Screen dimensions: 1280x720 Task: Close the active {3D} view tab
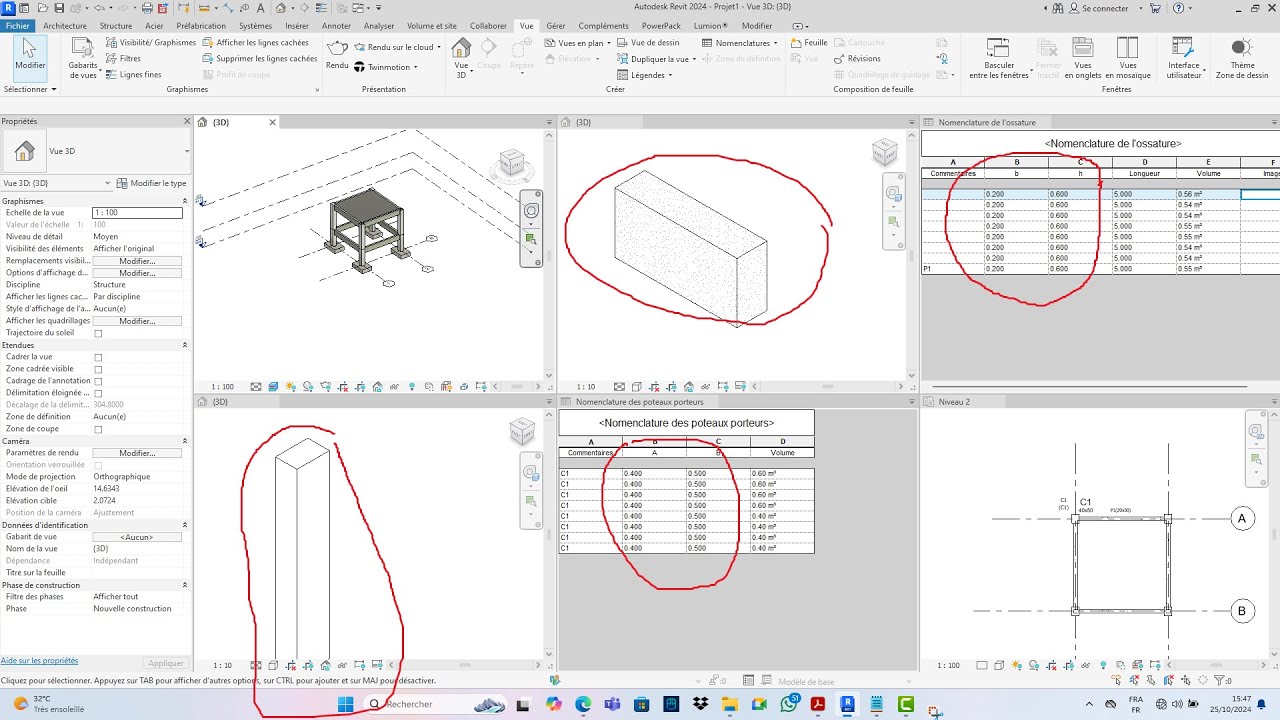[x=272, y=122]
